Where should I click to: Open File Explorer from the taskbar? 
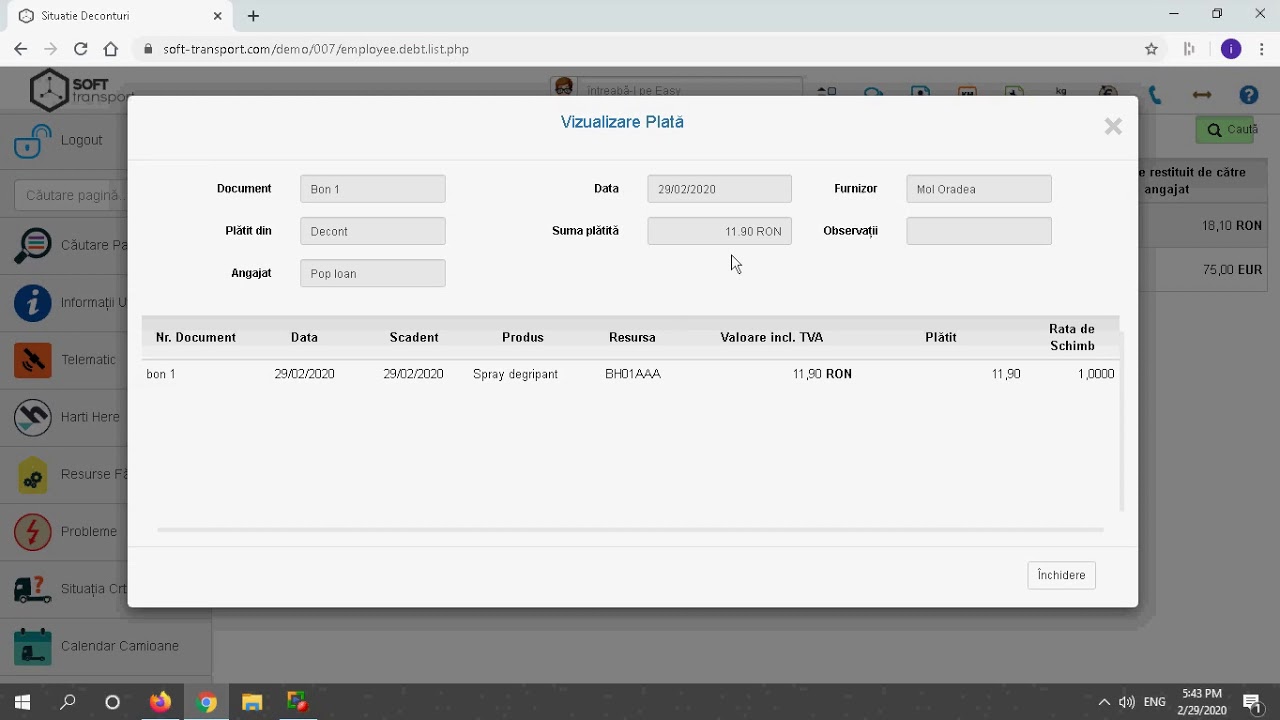252,702
